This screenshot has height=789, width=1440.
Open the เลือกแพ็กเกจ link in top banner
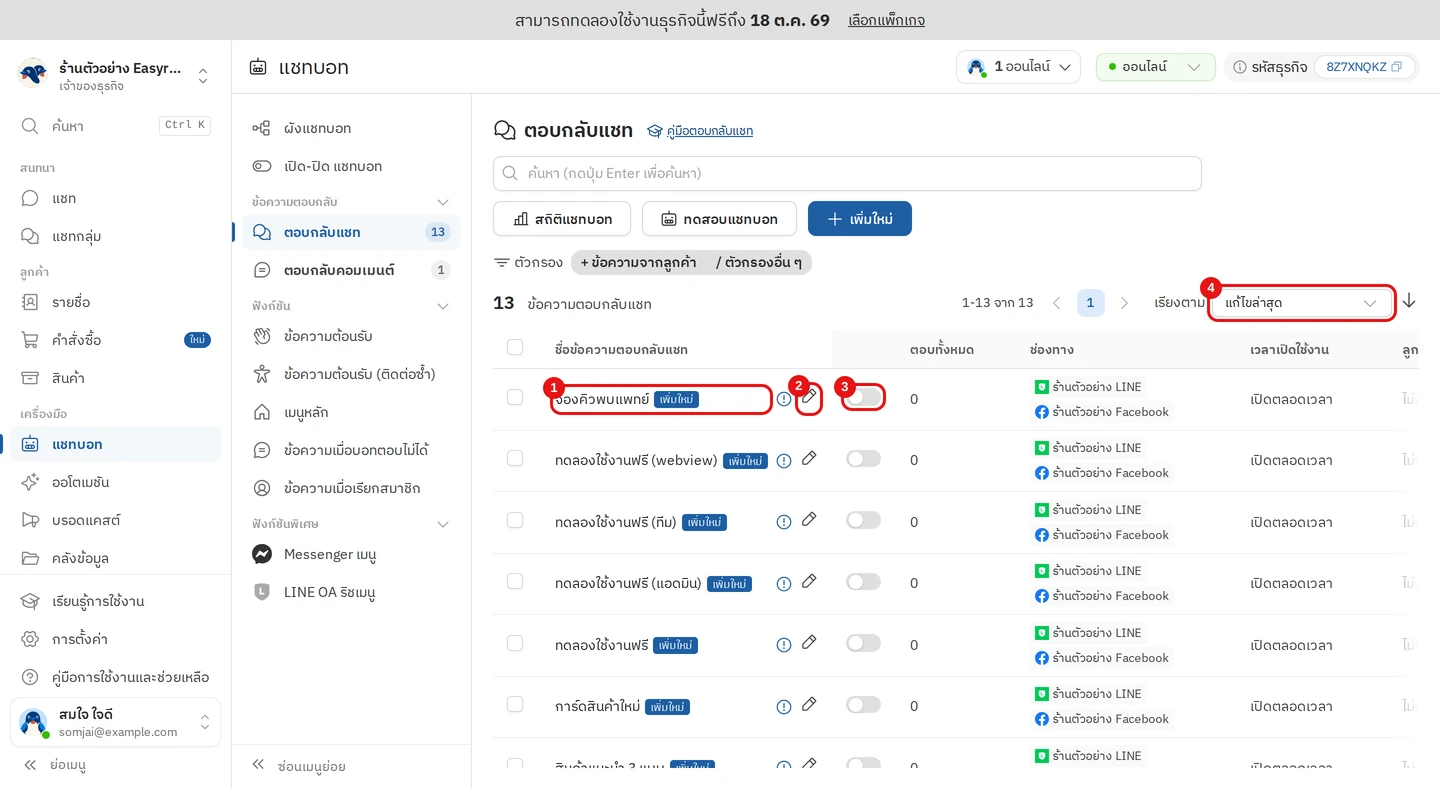886,20
